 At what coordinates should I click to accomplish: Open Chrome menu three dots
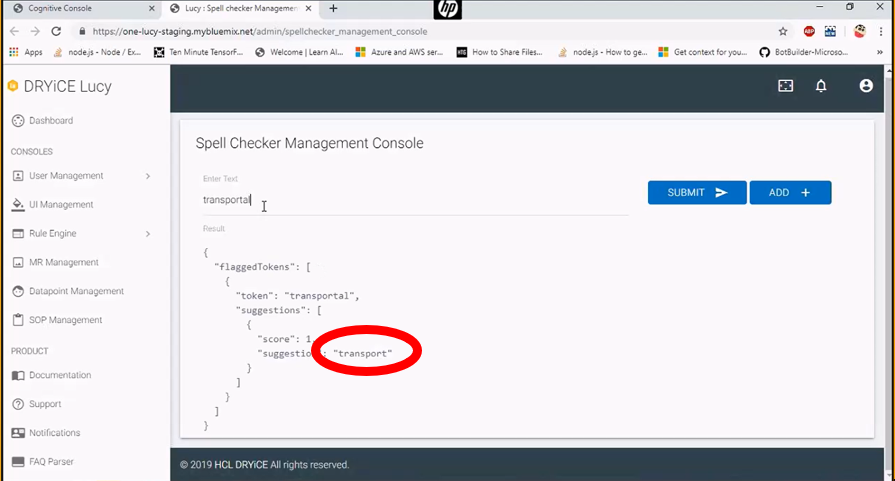[881, 31]
